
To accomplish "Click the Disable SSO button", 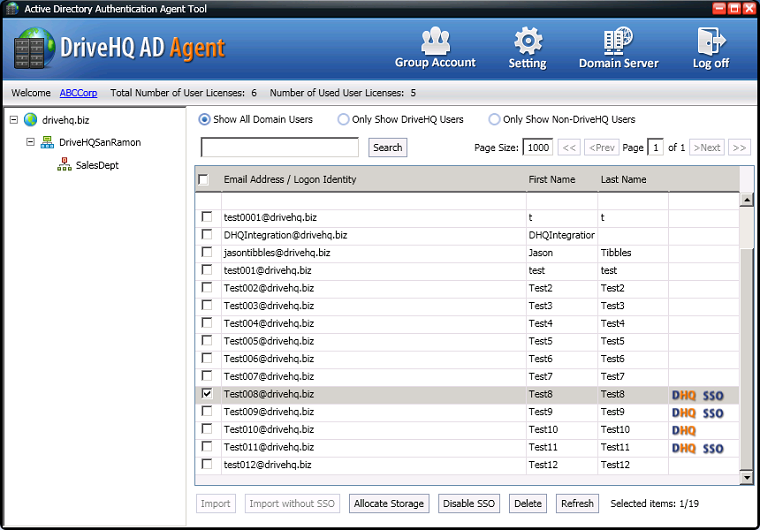I will click(470, 504).
